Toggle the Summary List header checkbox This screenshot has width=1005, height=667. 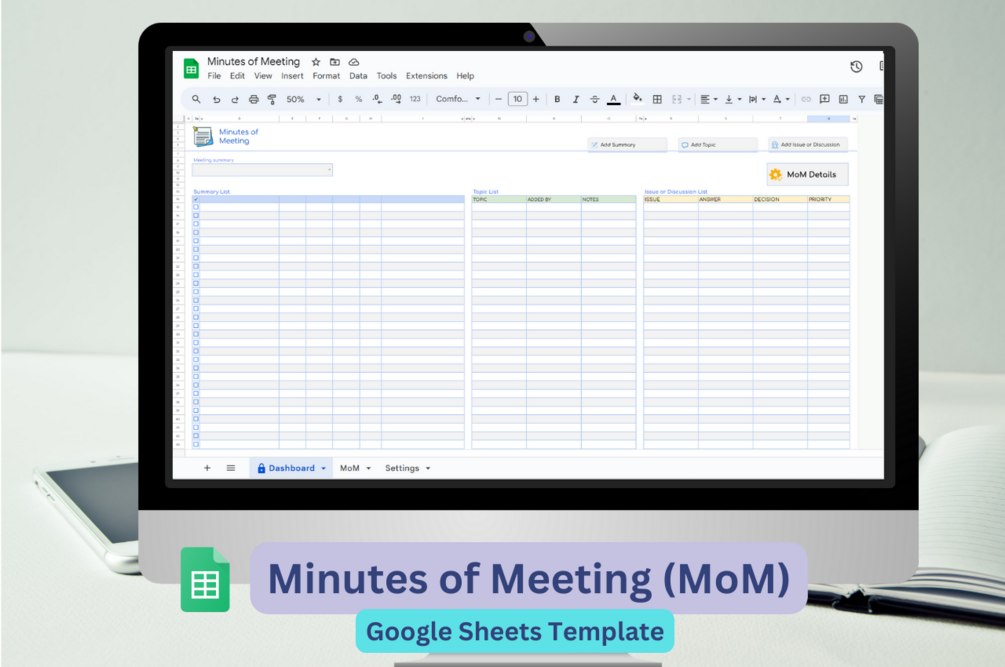click(x=196, y=199)
